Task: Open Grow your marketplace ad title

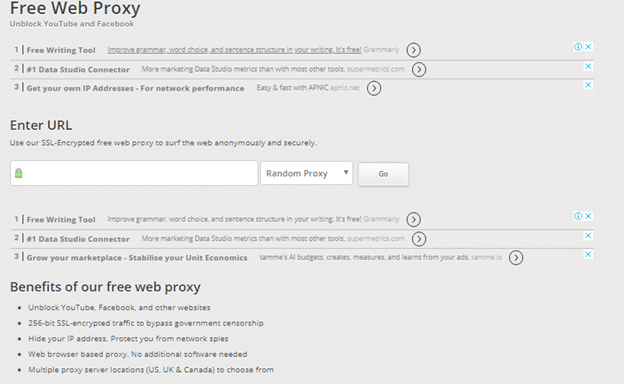Action: (x=137, y=258)
